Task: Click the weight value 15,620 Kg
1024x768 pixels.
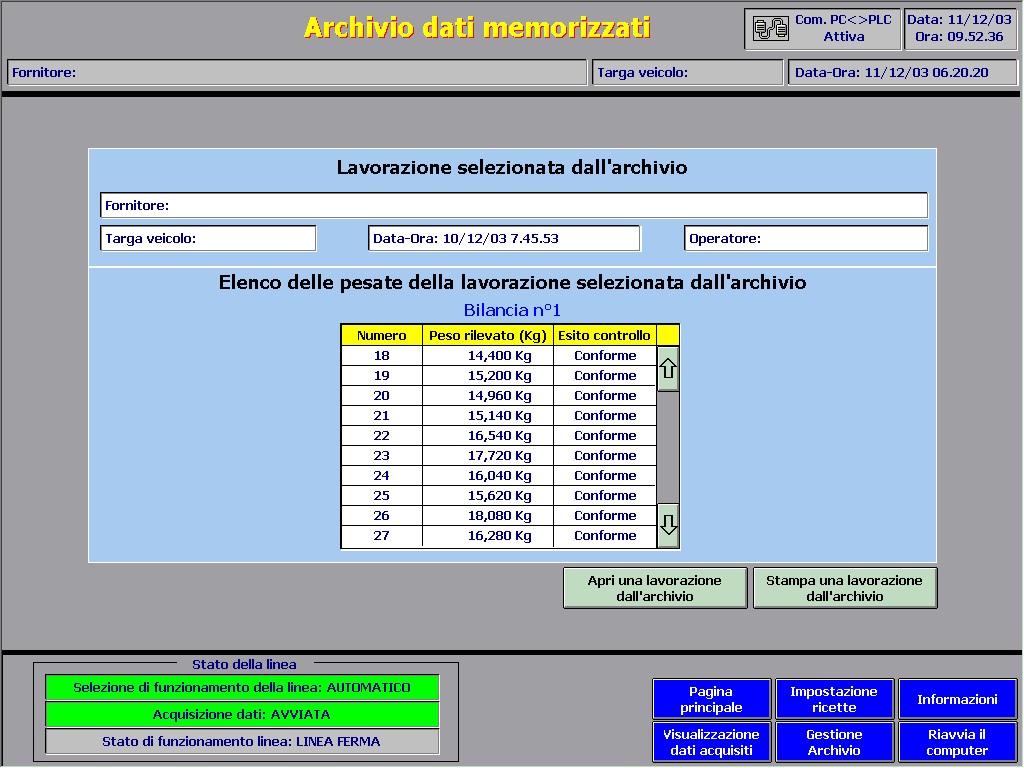Action: [500, 496]
